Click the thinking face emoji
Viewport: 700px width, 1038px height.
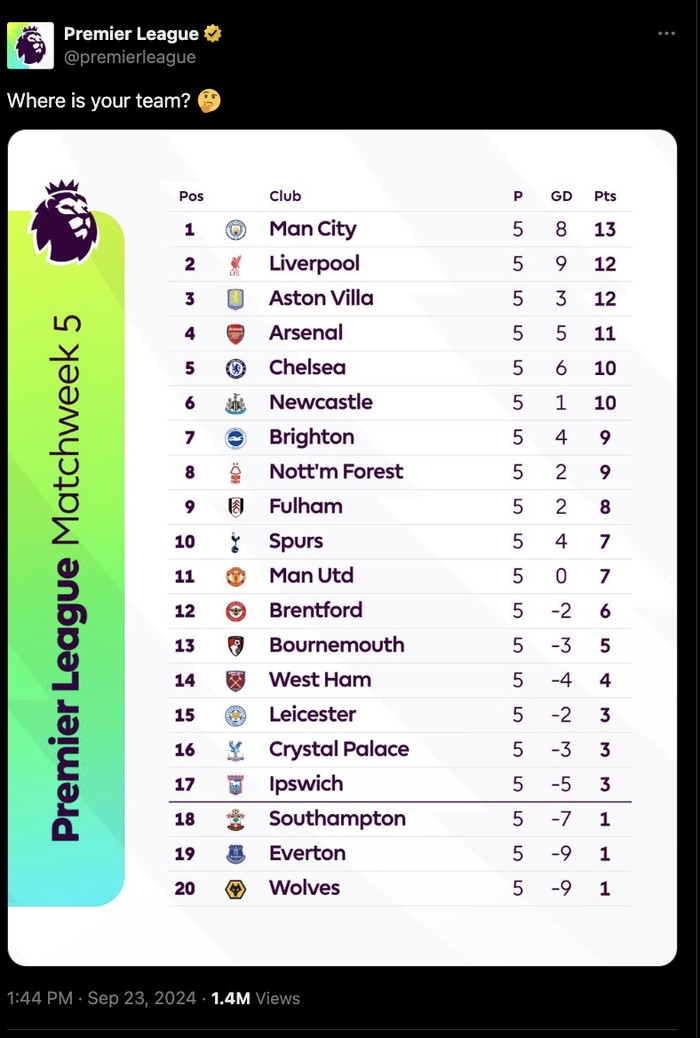click(x=209, y=101)
